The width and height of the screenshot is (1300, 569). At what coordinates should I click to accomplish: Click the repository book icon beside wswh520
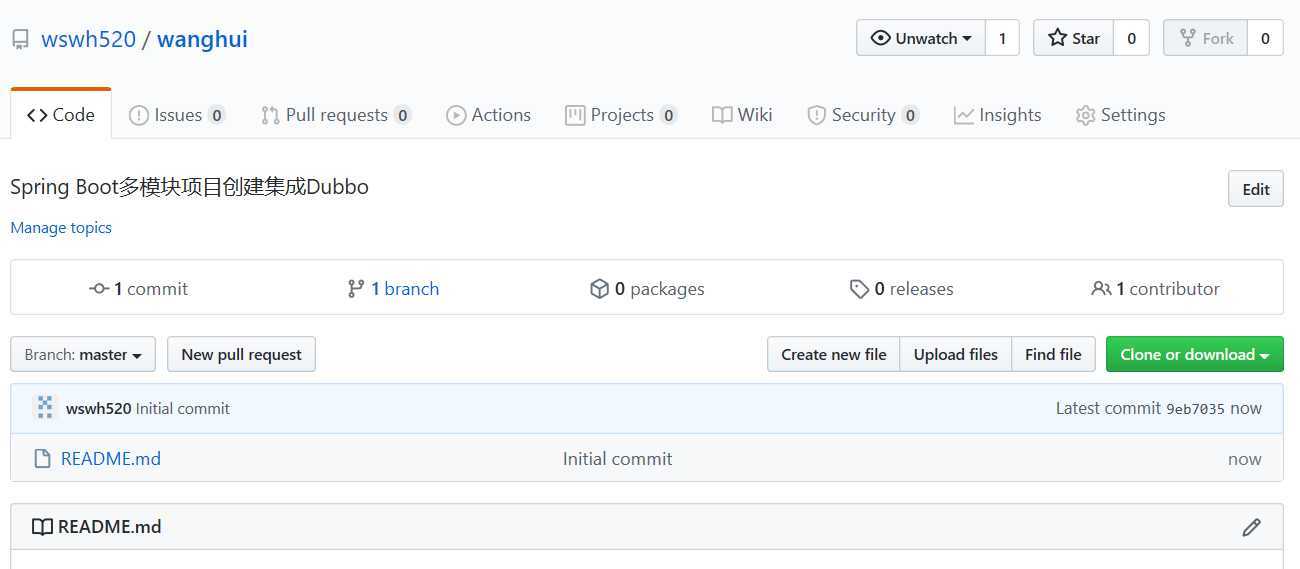coord(20,40)
